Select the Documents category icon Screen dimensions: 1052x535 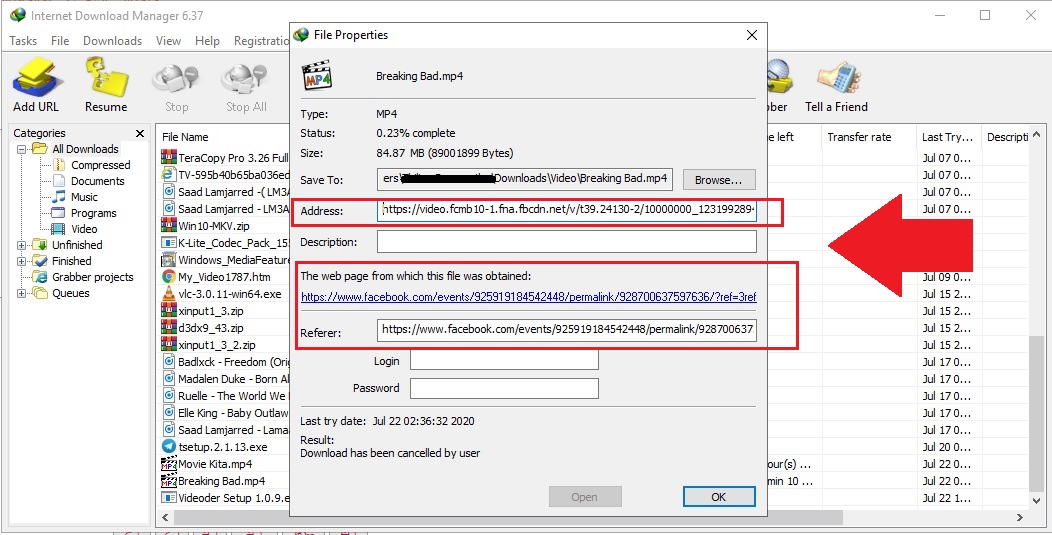[x=59, y=181]
